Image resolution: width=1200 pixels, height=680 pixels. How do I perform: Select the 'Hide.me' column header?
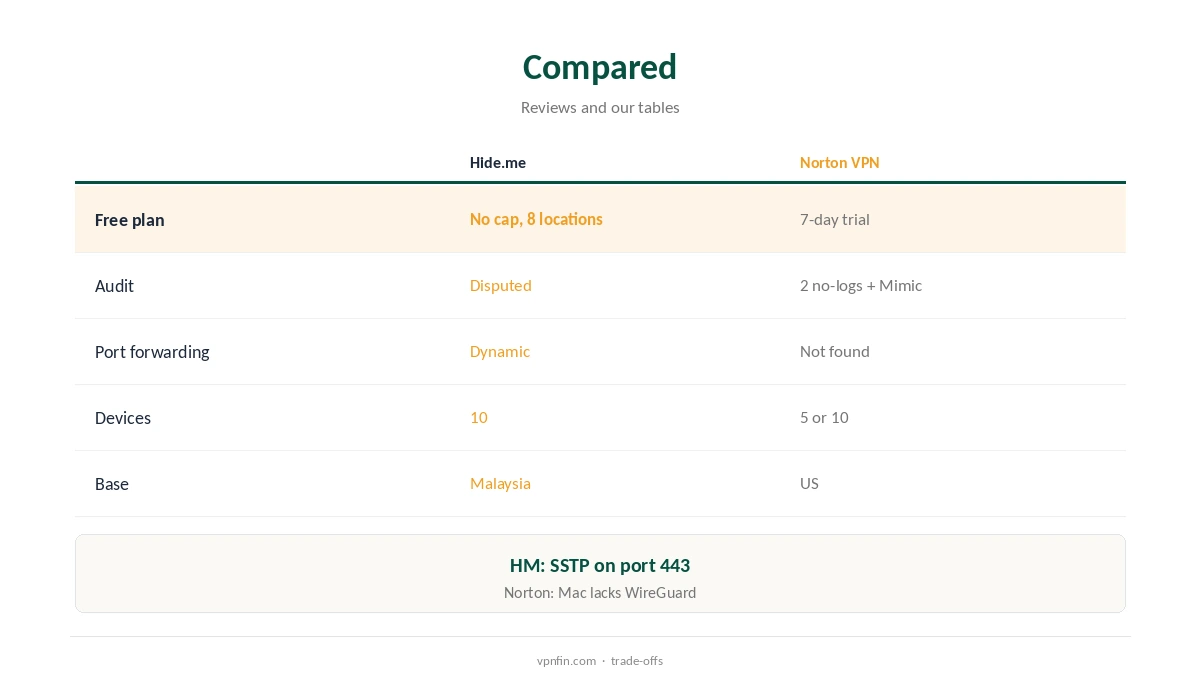(498, 162)
